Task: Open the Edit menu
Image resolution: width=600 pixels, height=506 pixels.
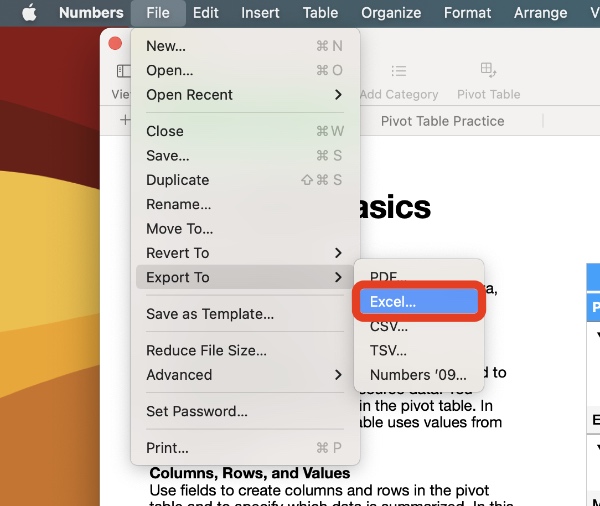Action: point(205,13)
